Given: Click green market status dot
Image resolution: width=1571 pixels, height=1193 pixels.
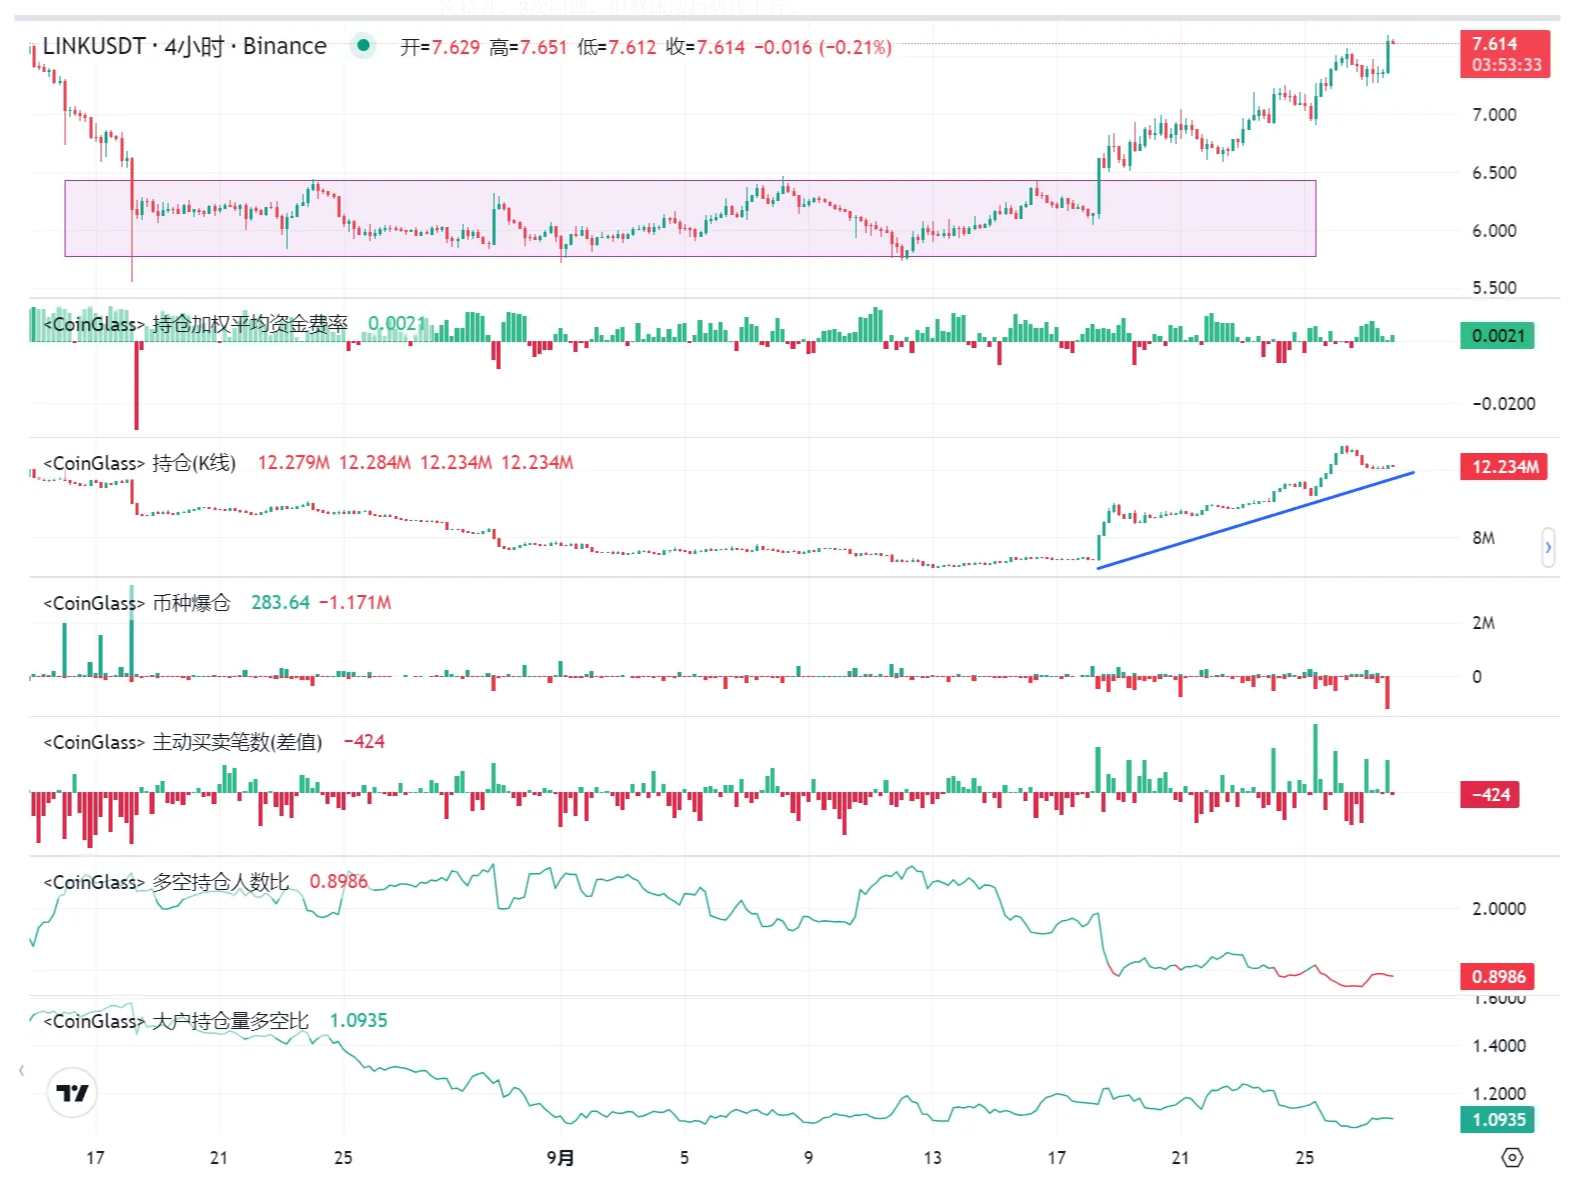Looking at the screenshot, I should click(x=364, y=45).
